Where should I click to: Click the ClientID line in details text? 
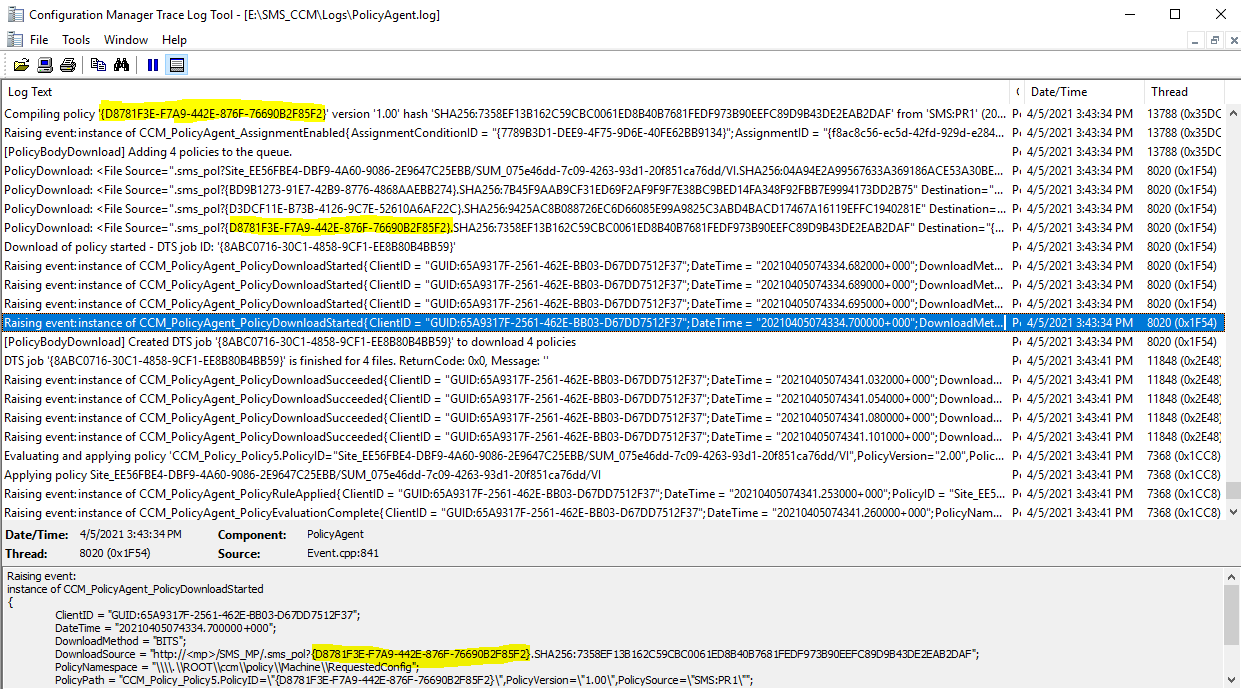(207, 615)
